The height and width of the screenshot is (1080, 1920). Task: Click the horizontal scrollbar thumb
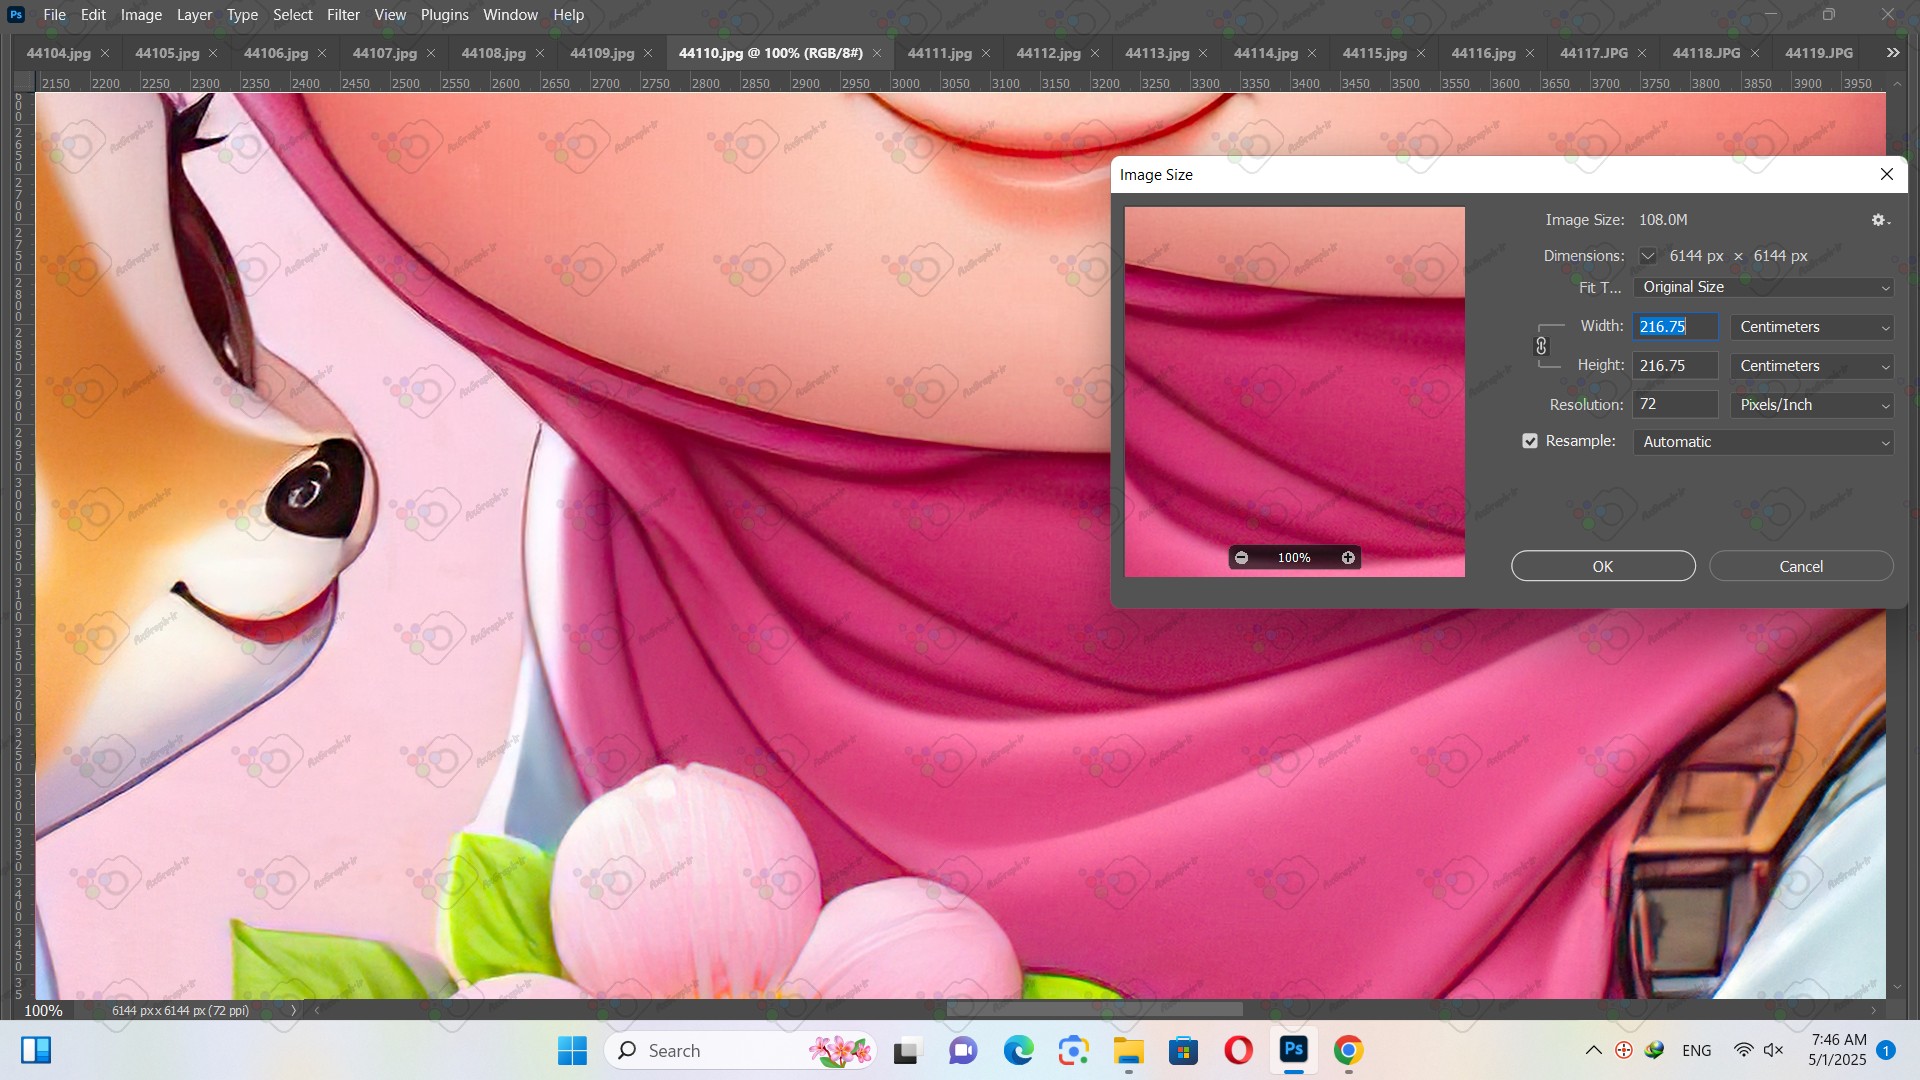coord(1094,1010)
